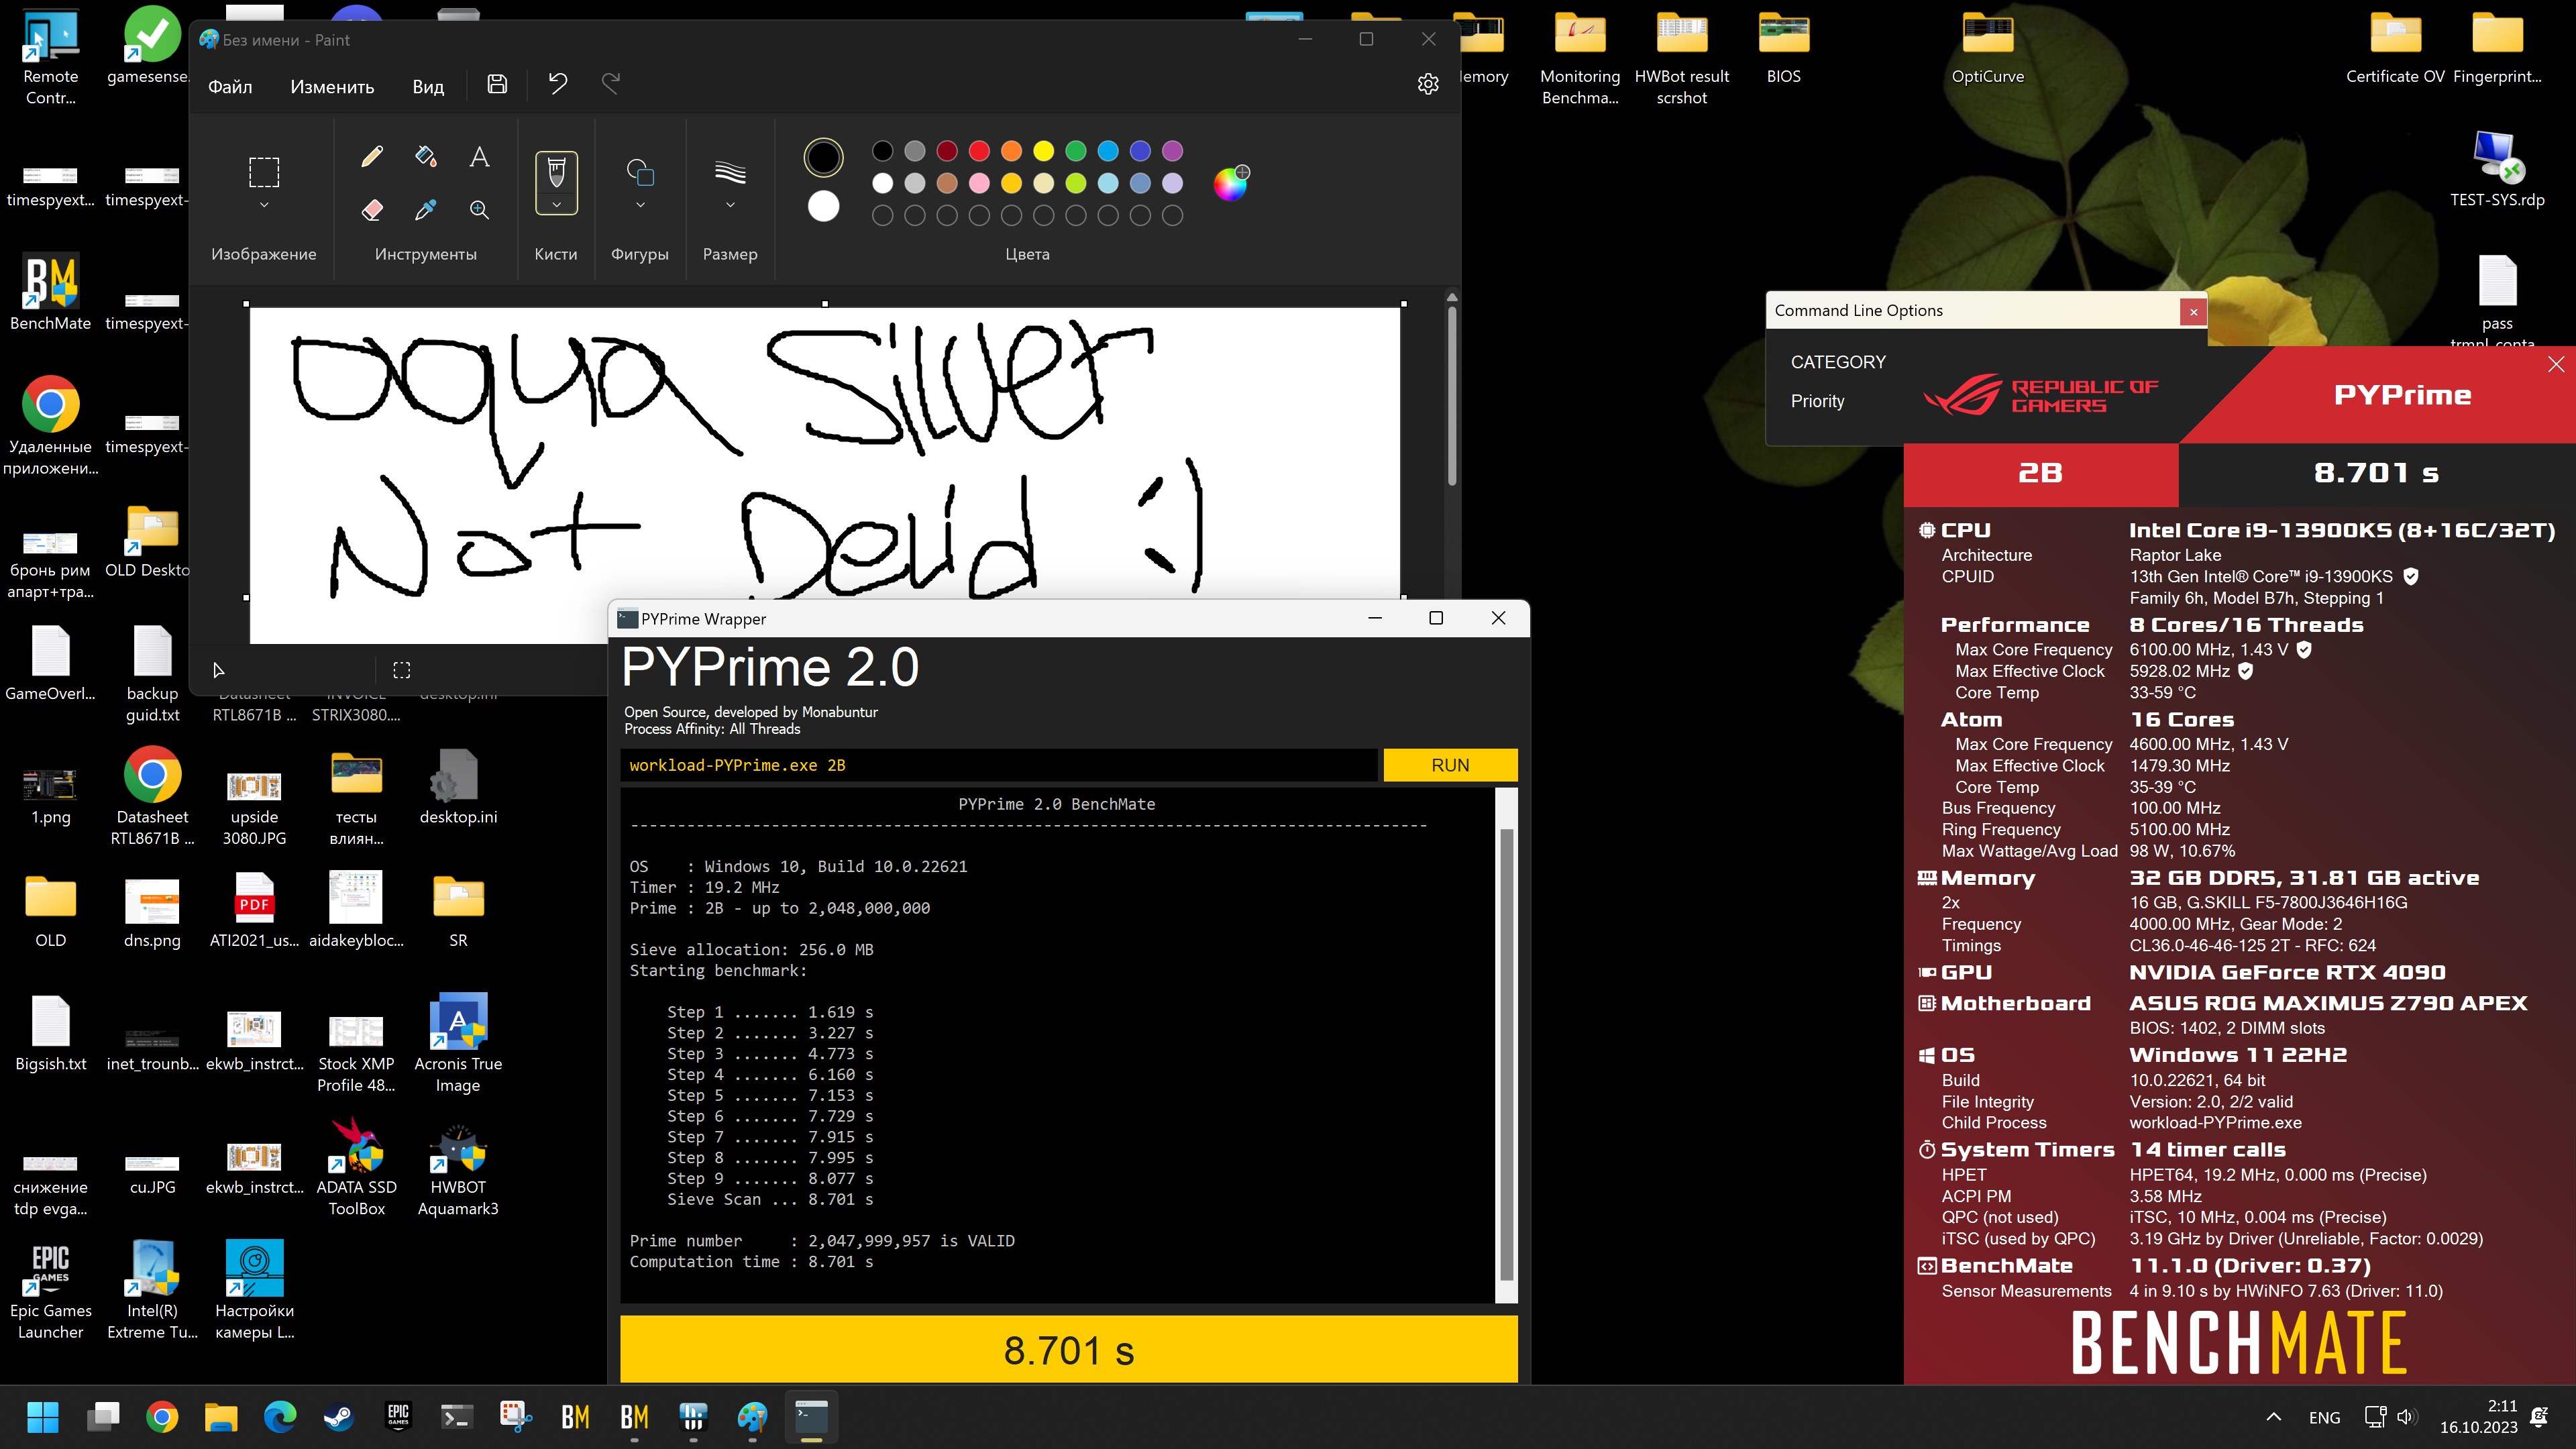Open Edit colors rainbow wheel
The image size is (2576, 1449).
[1231, 183]
